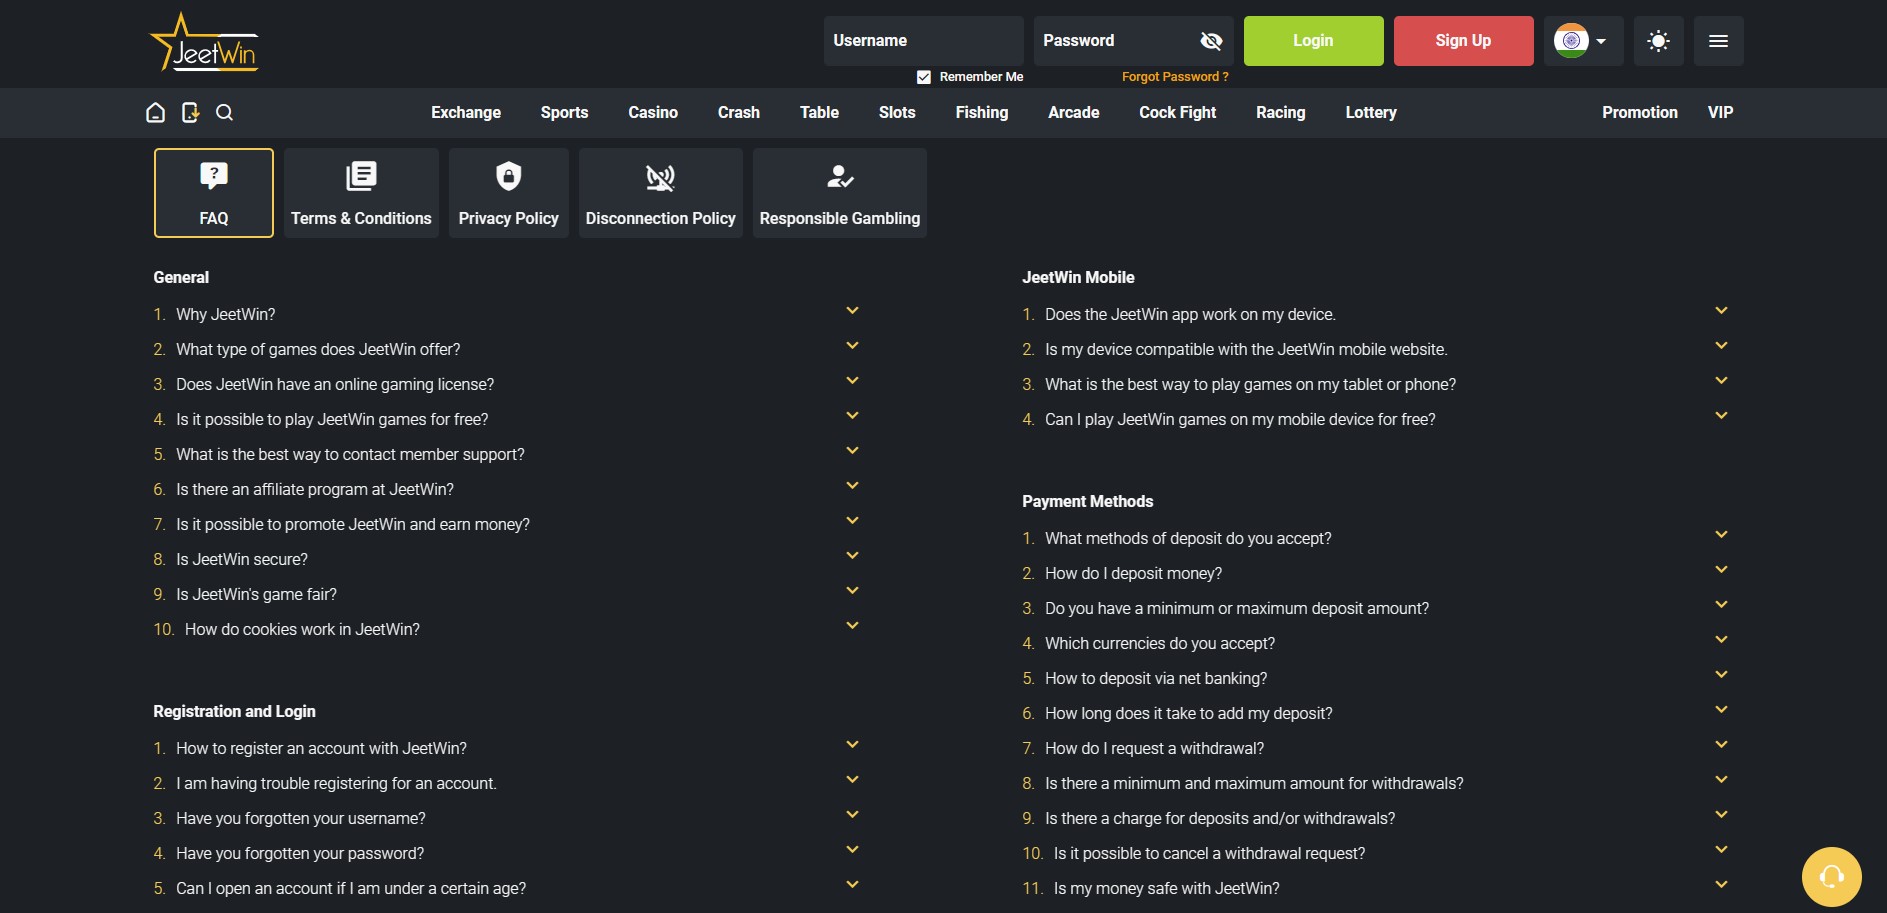Expand chevron for 'Is JeetWin secure?'

click(x=852, y=556)
